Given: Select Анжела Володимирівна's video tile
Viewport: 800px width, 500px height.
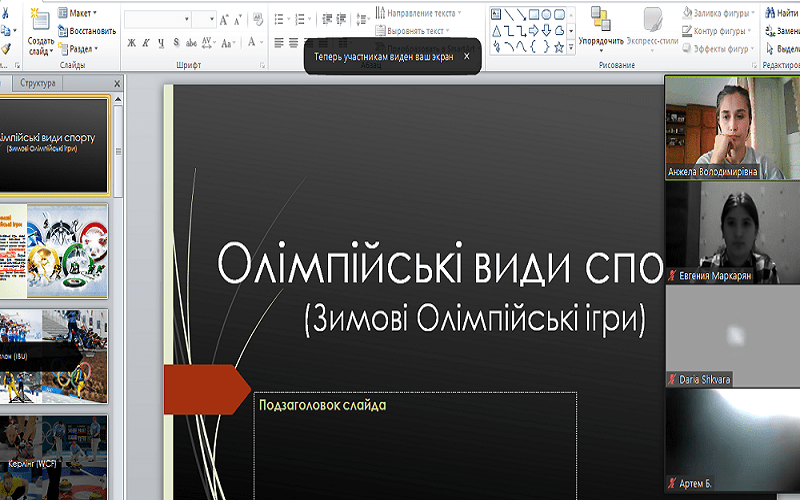Looking at the screenshot, I should (x=732, y=128).
